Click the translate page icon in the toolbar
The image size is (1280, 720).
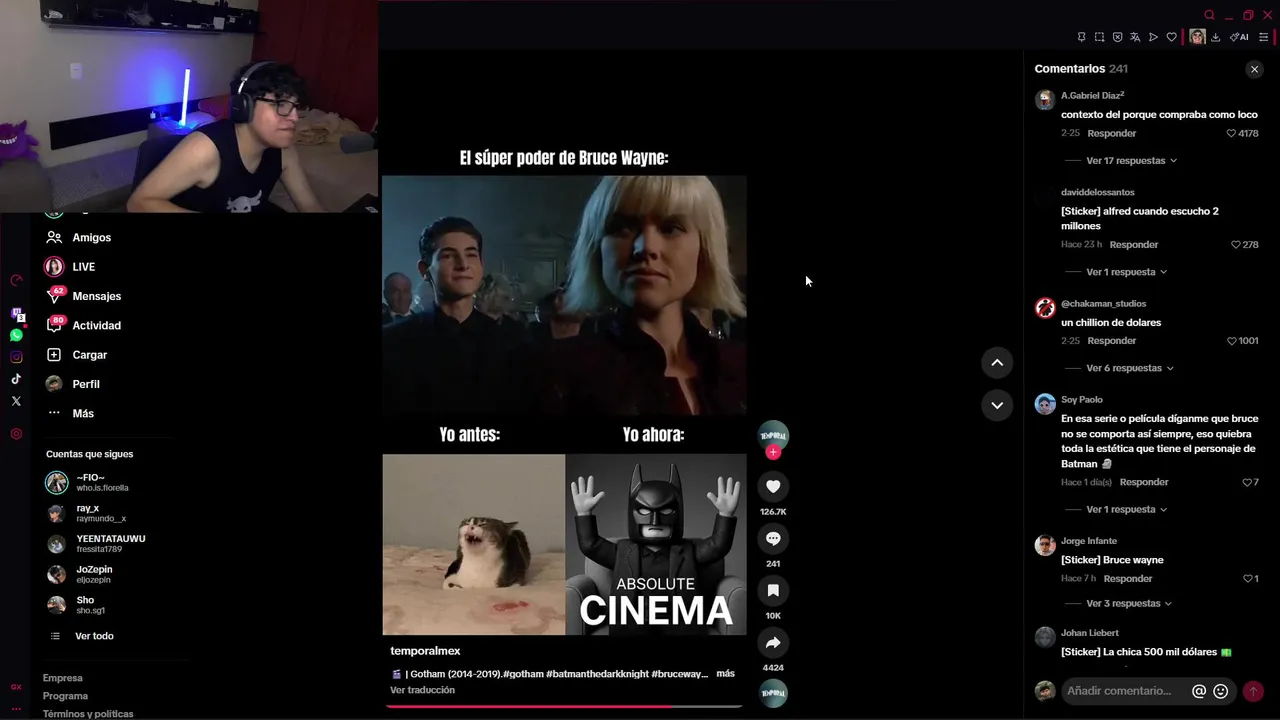point(1135,37)
